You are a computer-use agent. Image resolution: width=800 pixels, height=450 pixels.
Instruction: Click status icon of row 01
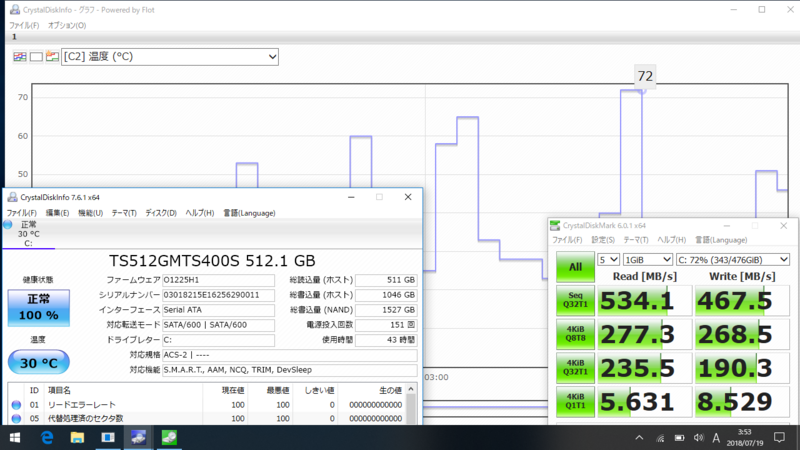tap(16, 405)
